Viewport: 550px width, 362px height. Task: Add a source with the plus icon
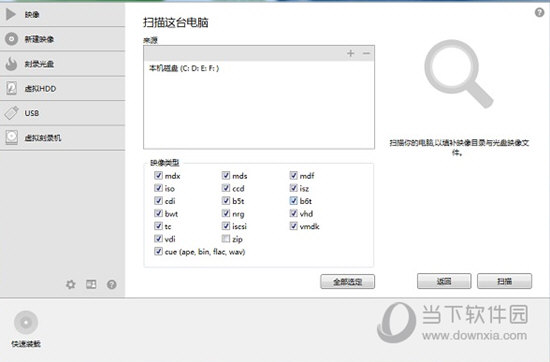click(x=350, y=53)
